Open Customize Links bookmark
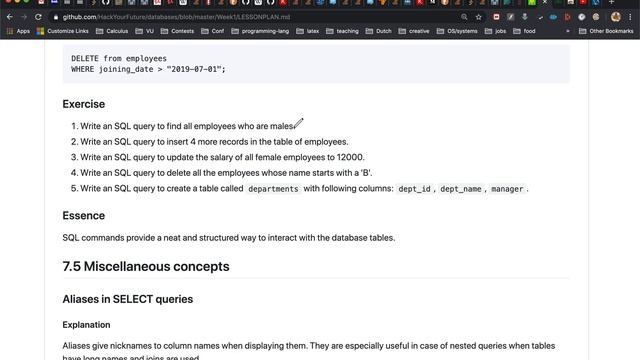Image resolution: width=640 pixels, height=360 pixels. [x=62, y=31]
